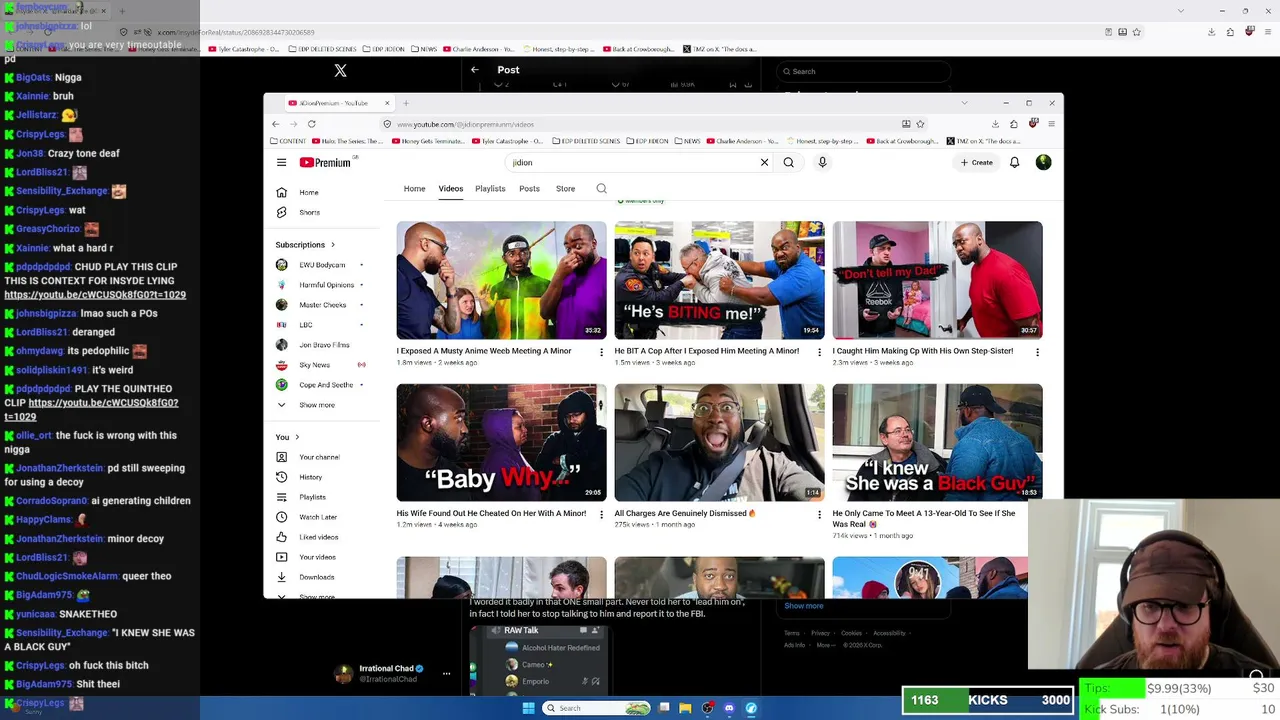1280x720 pixels.
Task: Expand the Subscriptions section chevron
Action: [x=333, y=245]
